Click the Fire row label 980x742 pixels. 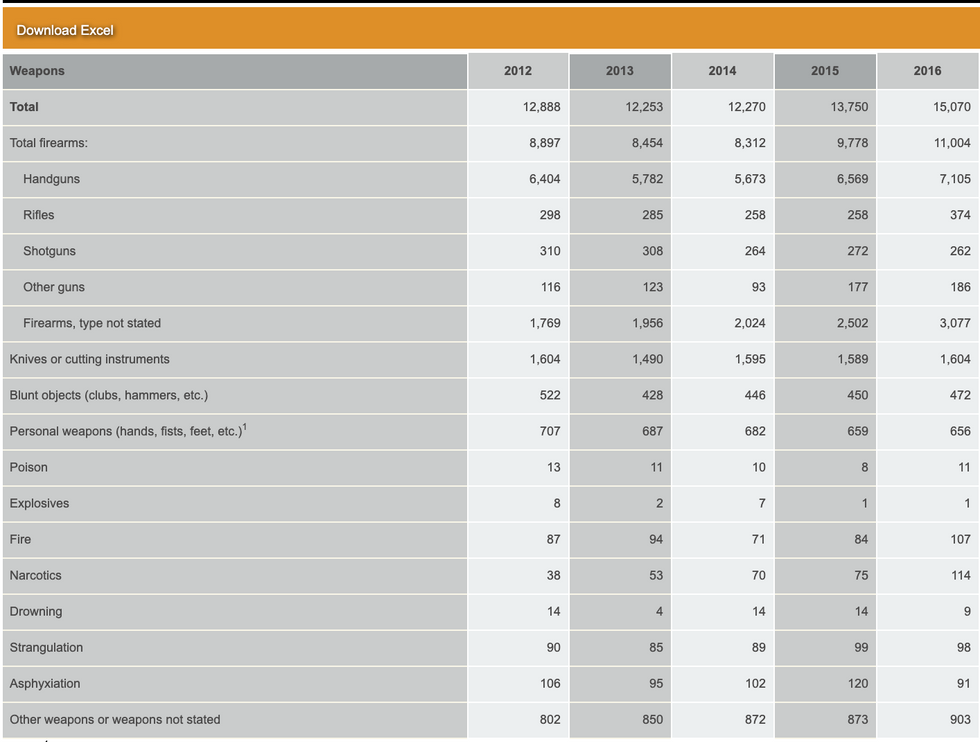coord(20,539)
